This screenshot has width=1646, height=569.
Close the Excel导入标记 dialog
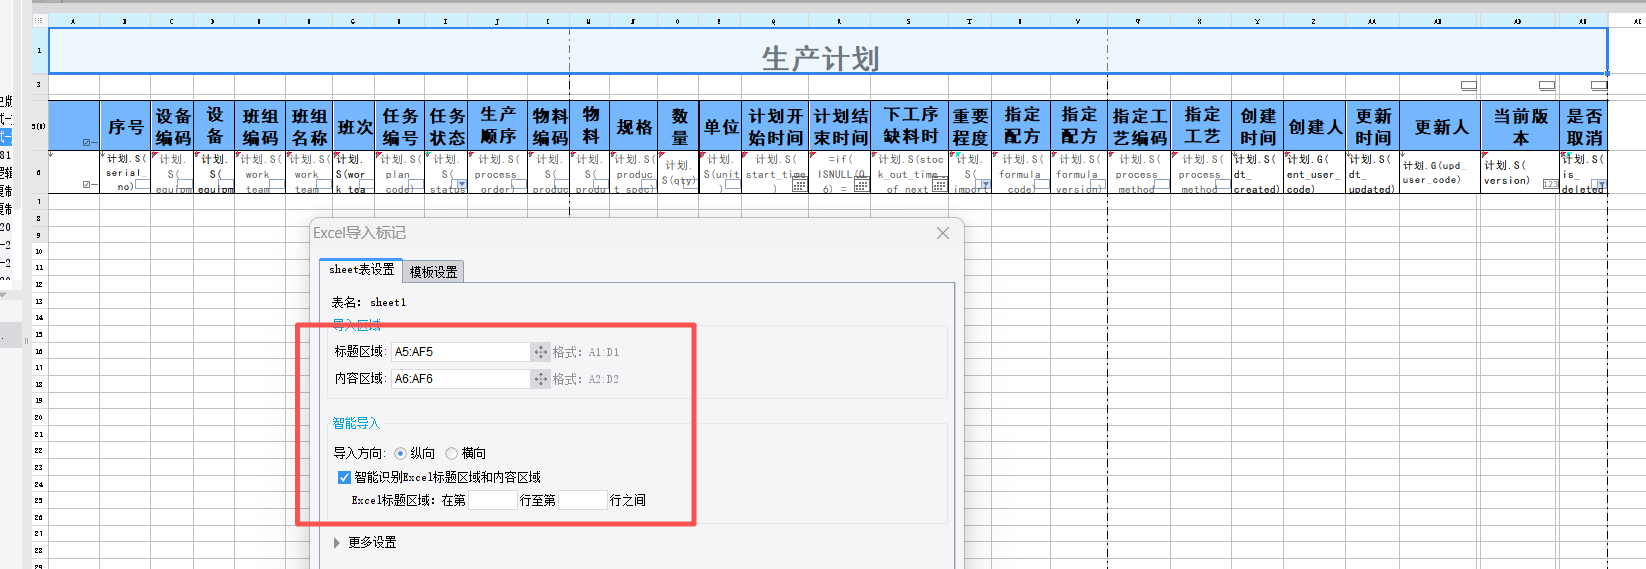click(x=942, y=233)
